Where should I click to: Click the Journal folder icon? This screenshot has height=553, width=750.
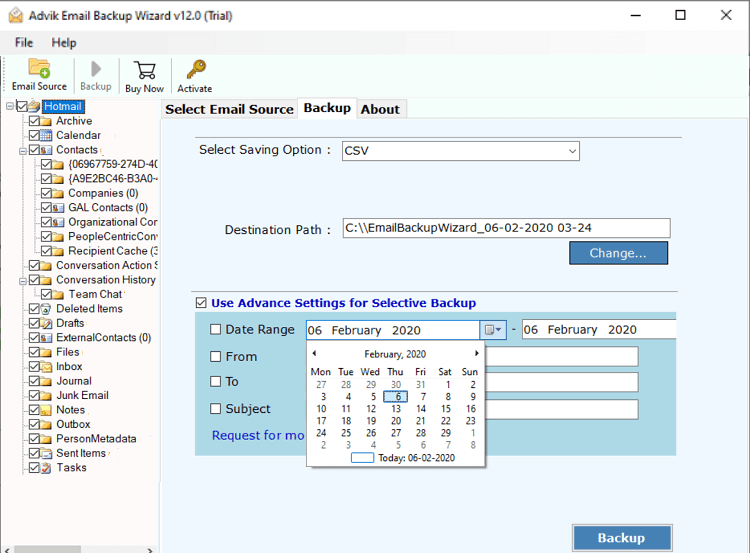(46, 381)
